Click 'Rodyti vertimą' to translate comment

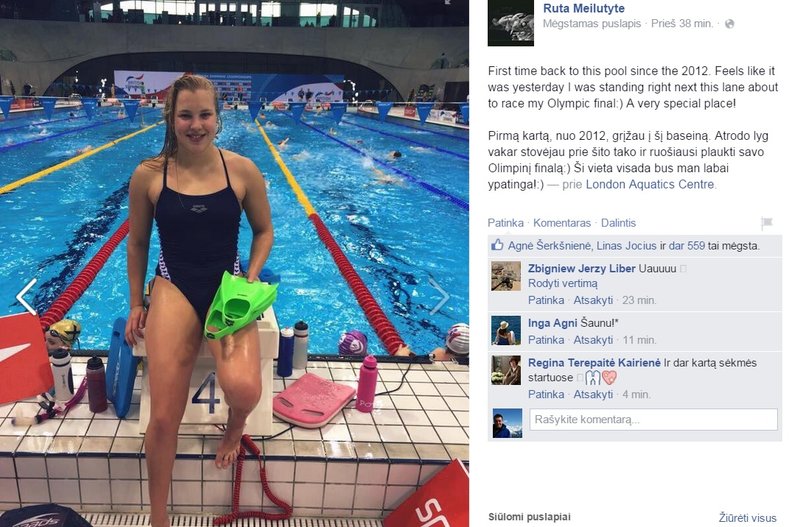coord(563,284)
